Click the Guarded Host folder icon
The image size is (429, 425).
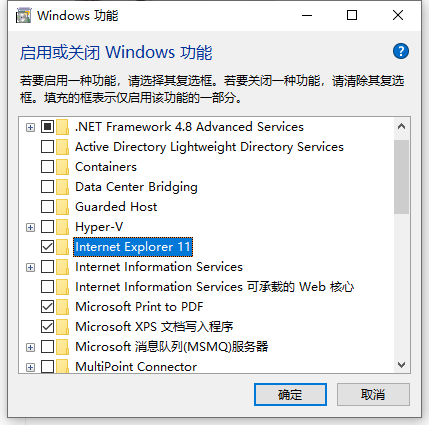click(63, 207)
